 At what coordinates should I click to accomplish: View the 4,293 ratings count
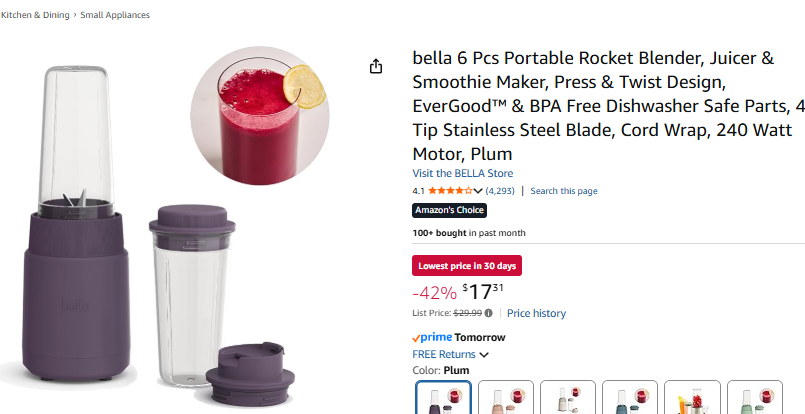(x=500, y=191)
